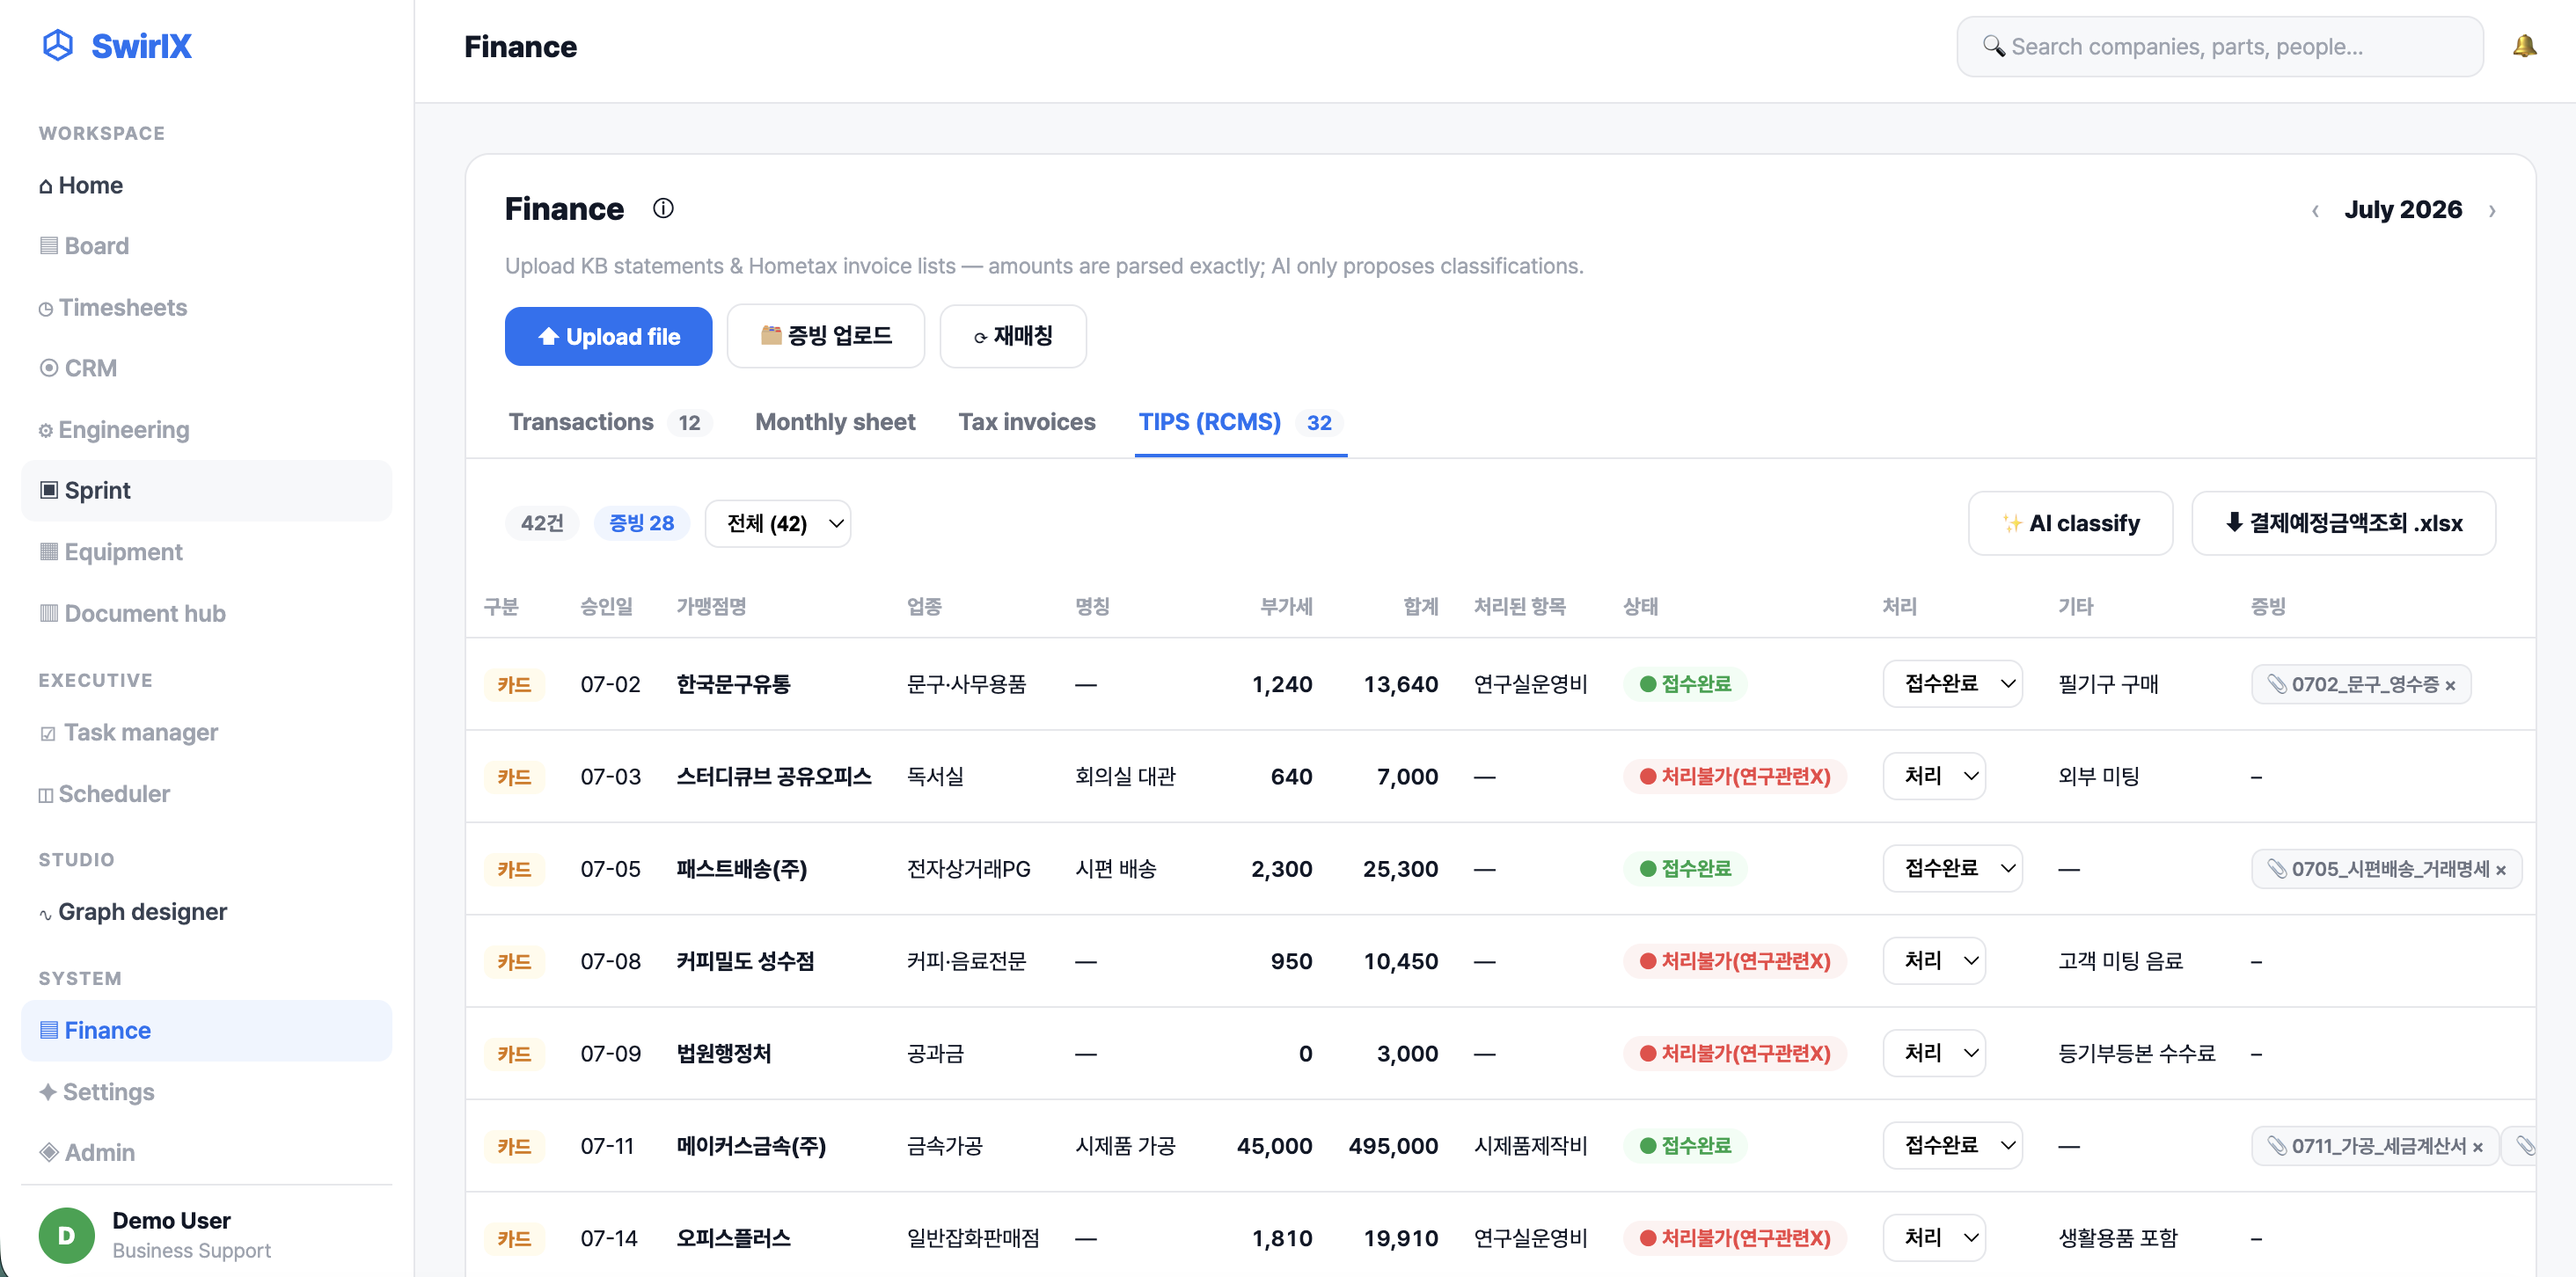
Task: Remove the 0711_가공_세금계산서 attachment
Action: tap(2477, 1147)
